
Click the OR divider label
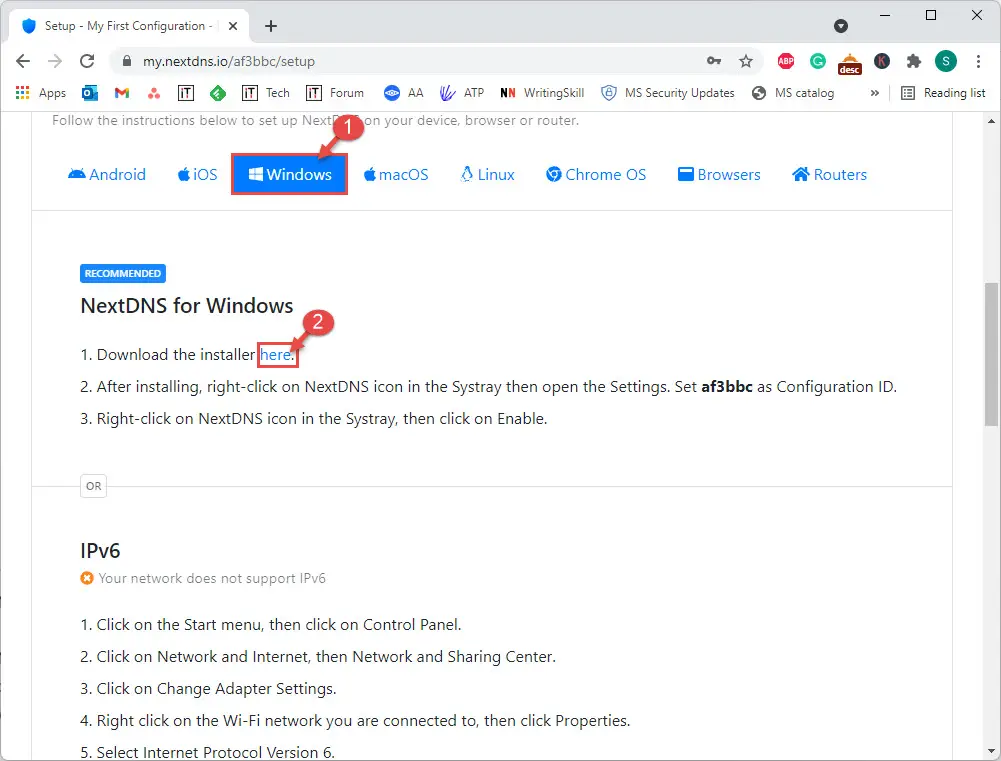pos(93,486)
